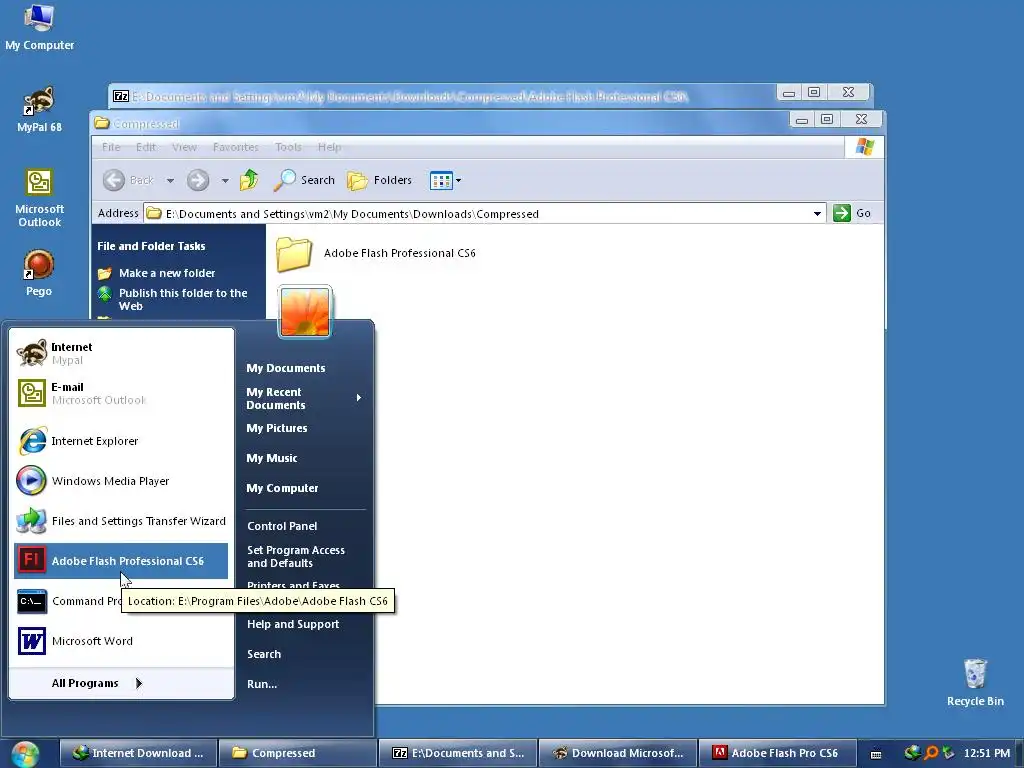Viewport: 1024px width, 768px height.
Task: Switch to Download Microsoft taskbar button
Action: 617,753
